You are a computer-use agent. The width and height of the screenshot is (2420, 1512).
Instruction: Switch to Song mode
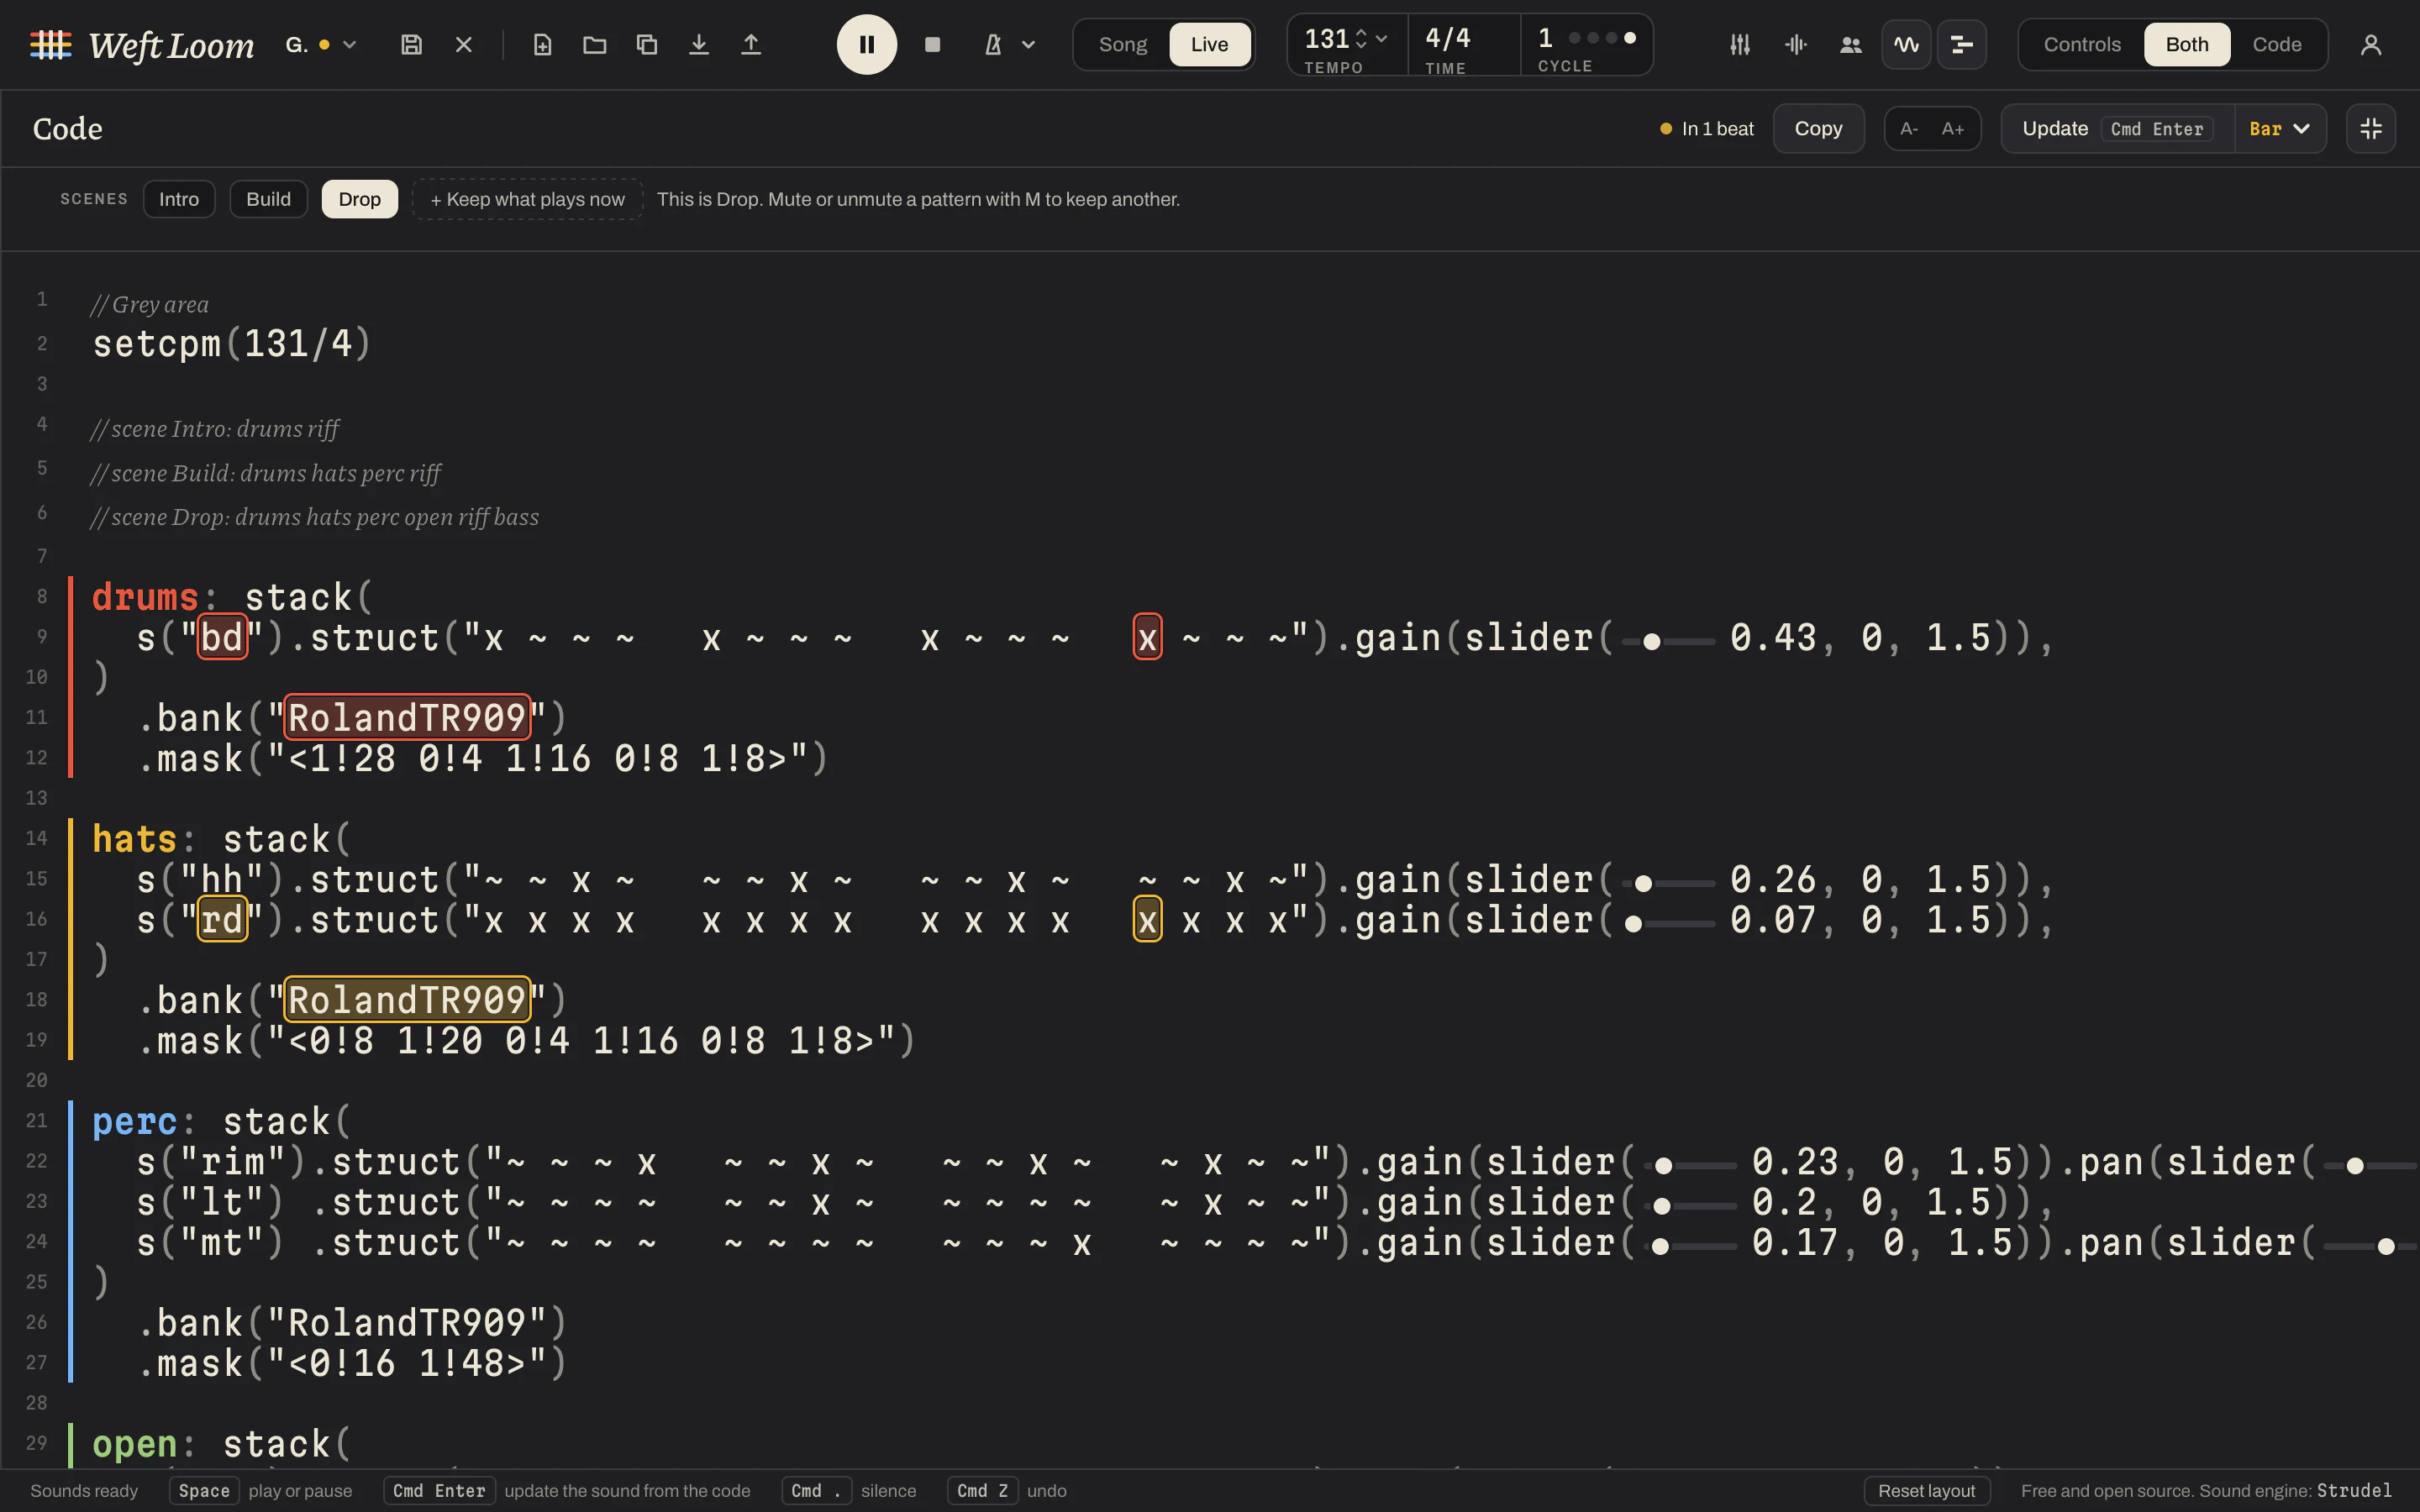tap(1123, 44)
